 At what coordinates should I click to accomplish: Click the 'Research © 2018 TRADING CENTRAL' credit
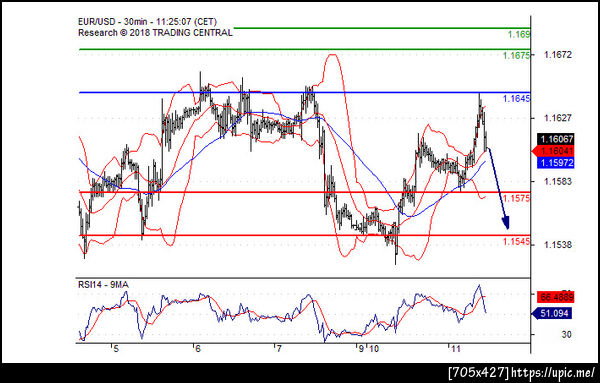[155, 33]
